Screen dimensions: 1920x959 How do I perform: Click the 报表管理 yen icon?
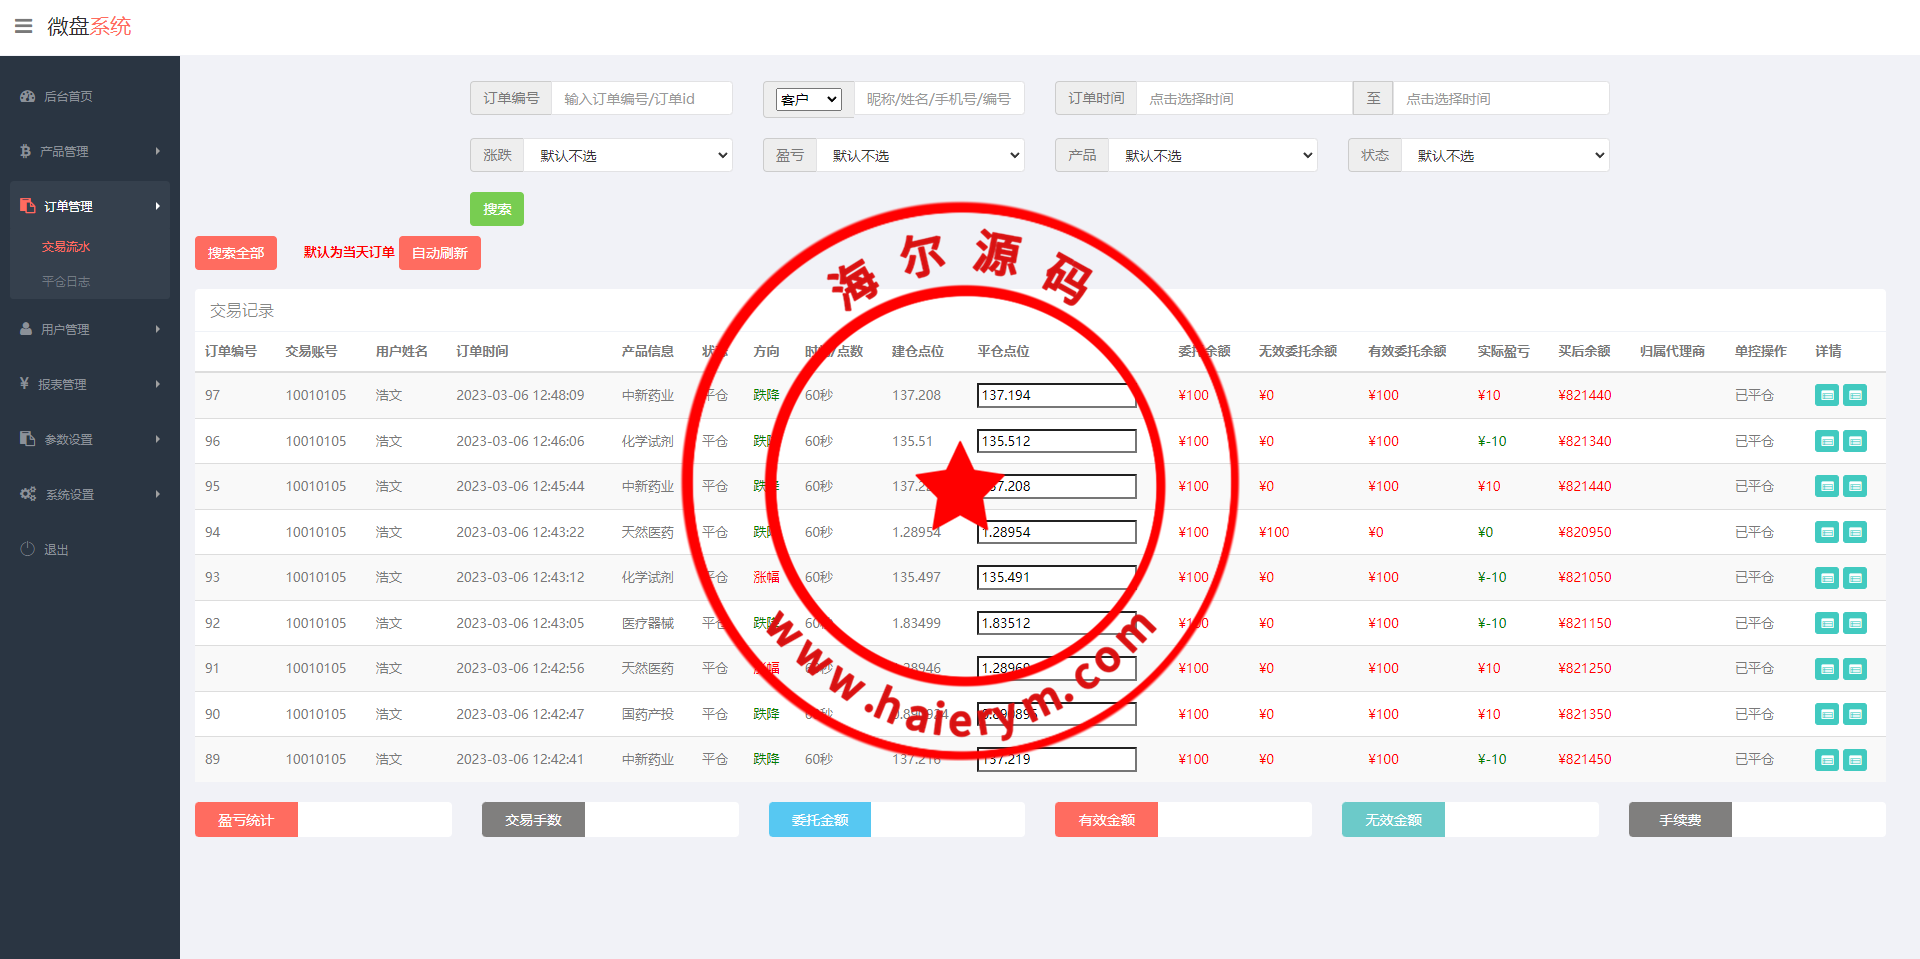[x=24, y=384]
